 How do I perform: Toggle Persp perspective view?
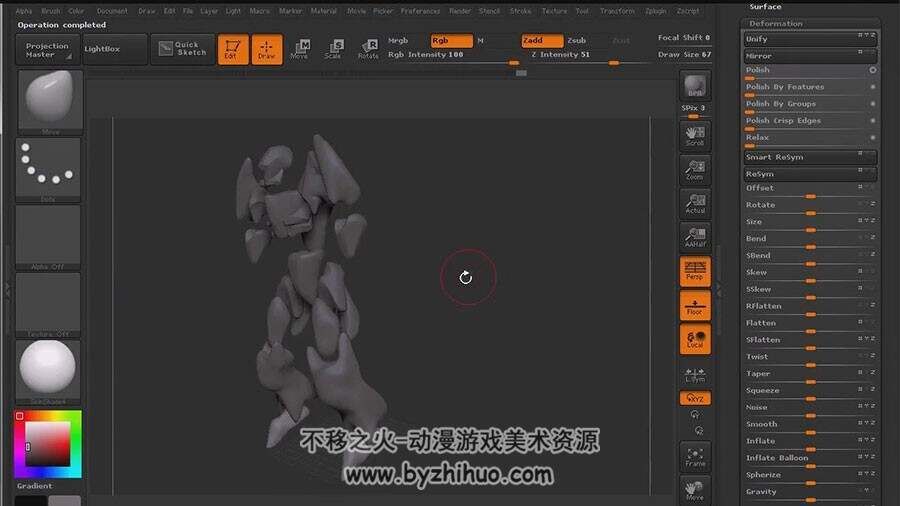point(695,271)
